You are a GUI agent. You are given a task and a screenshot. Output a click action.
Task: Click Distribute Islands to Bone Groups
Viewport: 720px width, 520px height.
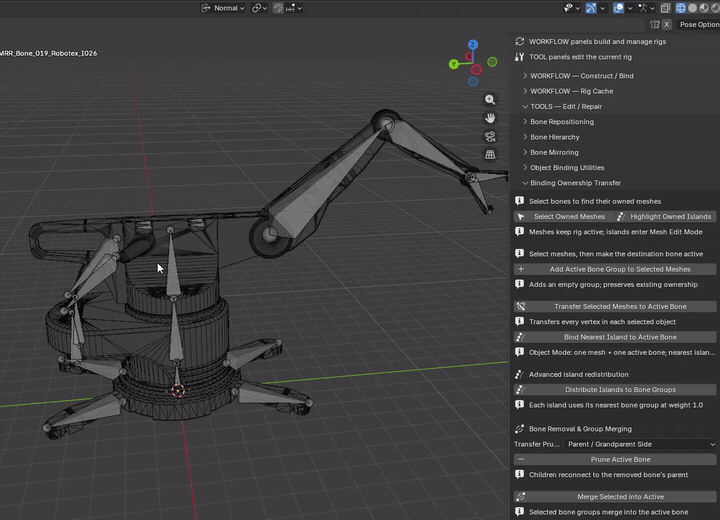pos(615,390)
